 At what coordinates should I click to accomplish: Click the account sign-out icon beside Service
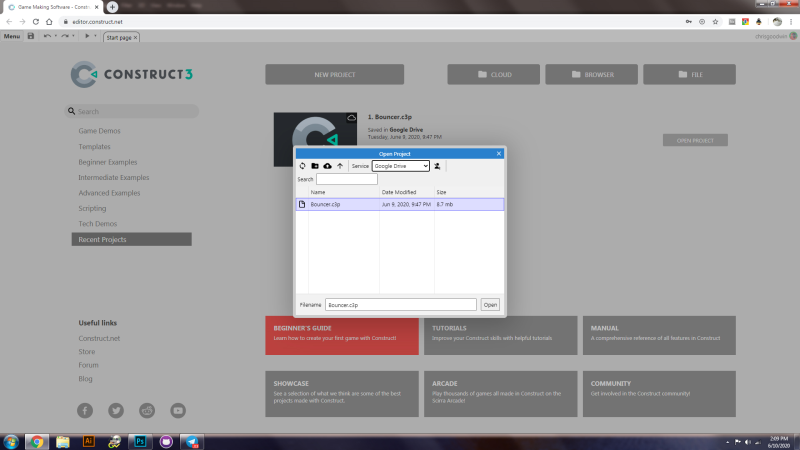click(437, 166)
